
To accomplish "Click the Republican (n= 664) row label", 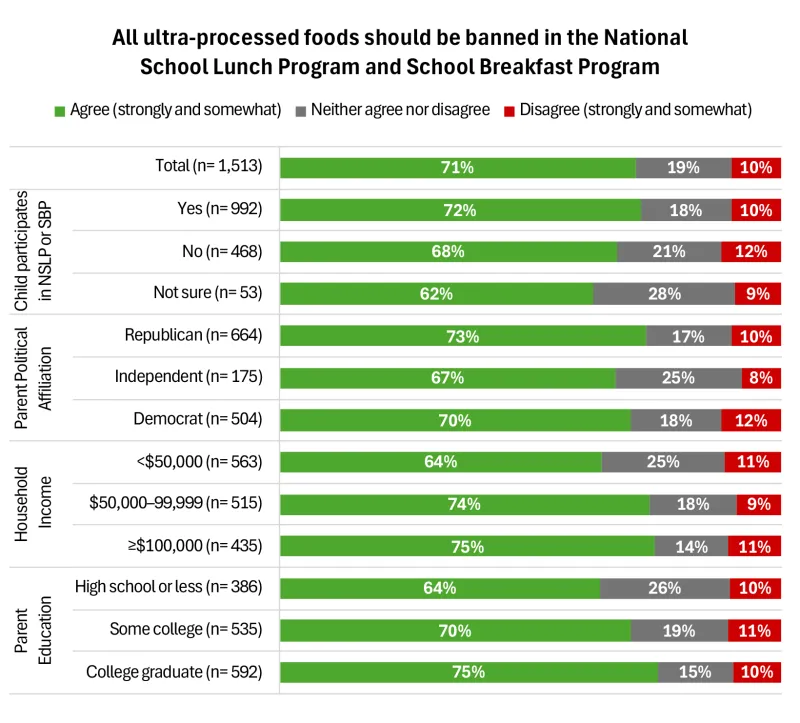I will 193,336.
